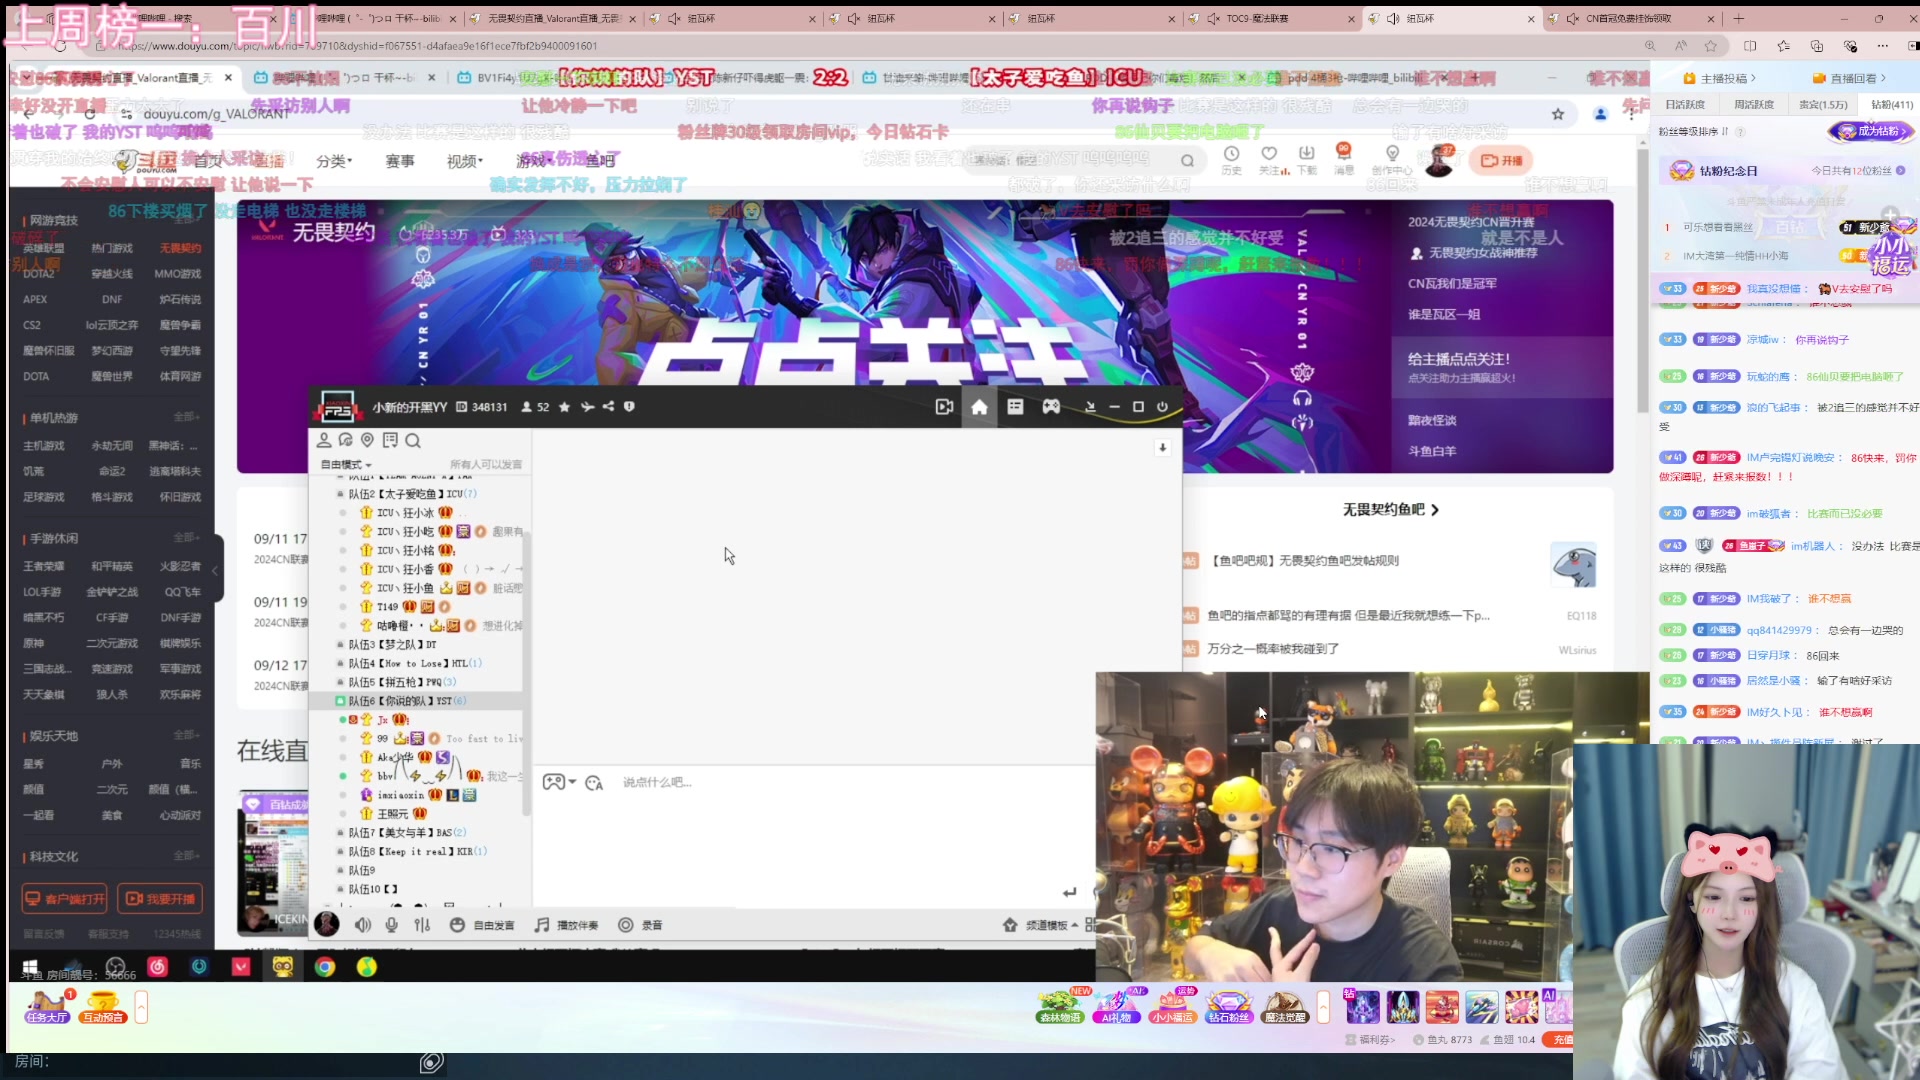Open Douyu messages icon
Image resolution: width=1920 pixels, height=1080 pixels.
(1344, 158)
